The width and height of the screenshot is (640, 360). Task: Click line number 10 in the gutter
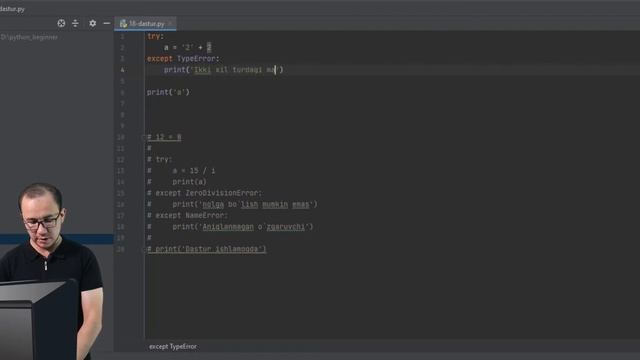pyautogui.click(x=121, y=137)
